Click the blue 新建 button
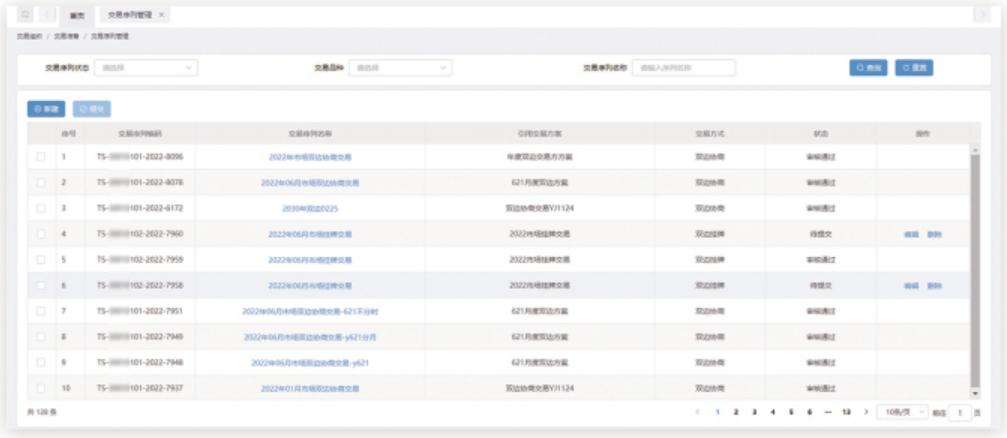The width and height of the screenshot is (1007, 438). (x=46, y=108)
